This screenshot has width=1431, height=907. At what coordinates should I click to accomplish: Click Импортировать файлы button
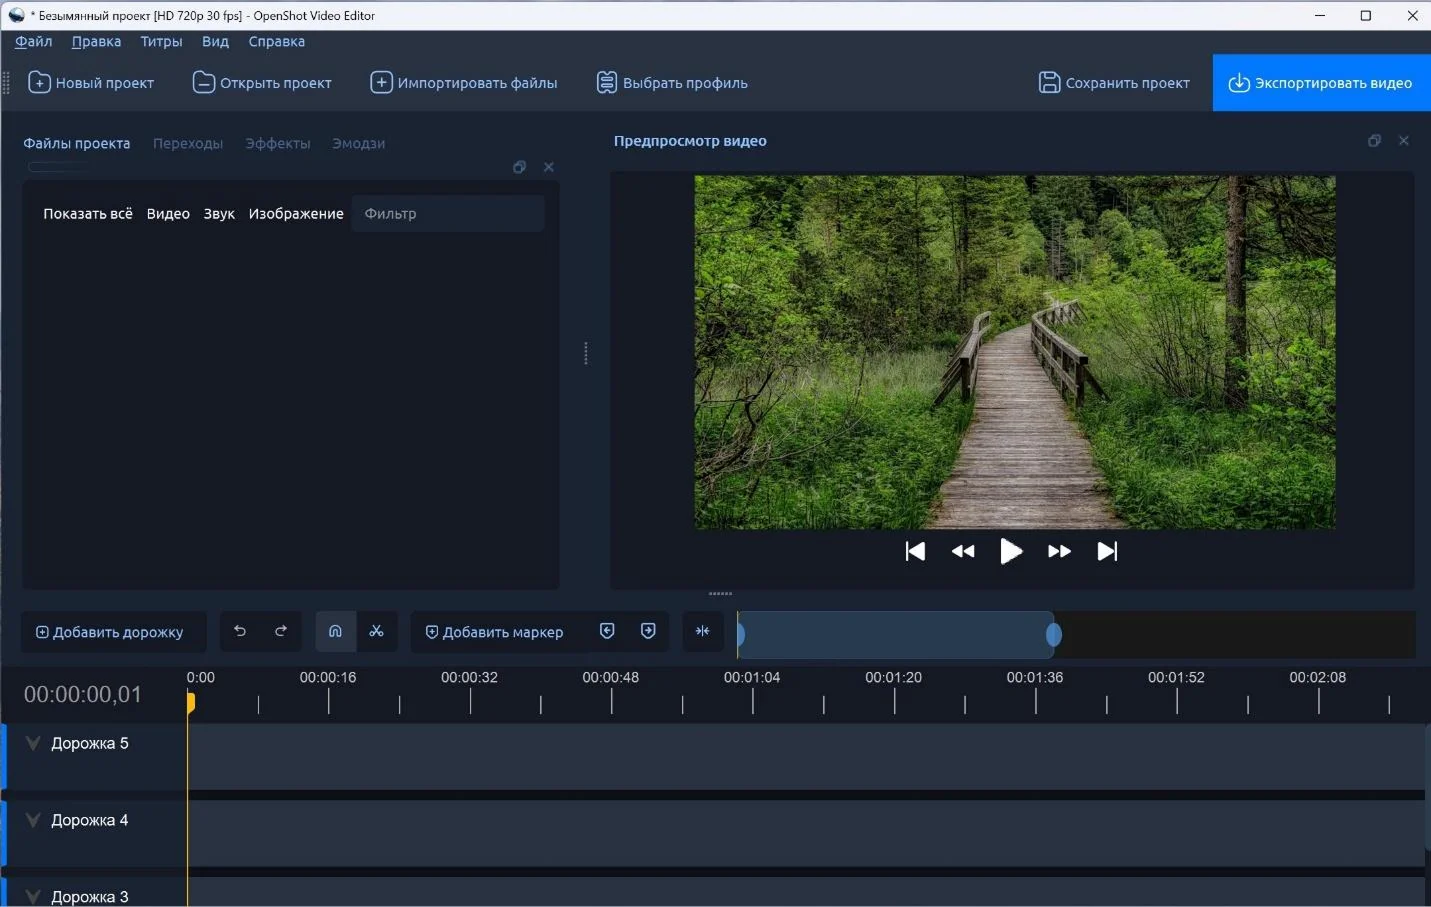point(464,83)
